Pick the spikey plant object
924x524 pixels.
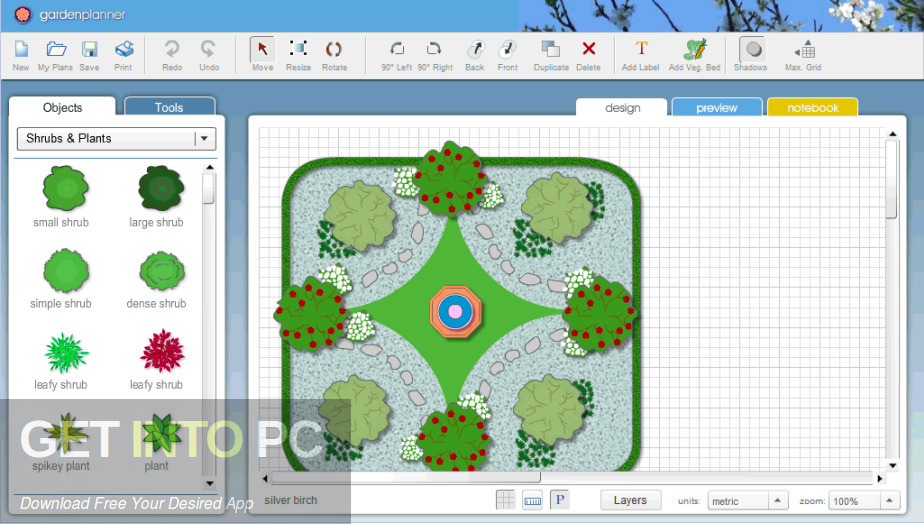pyautogui.click(x=66, y=433)
